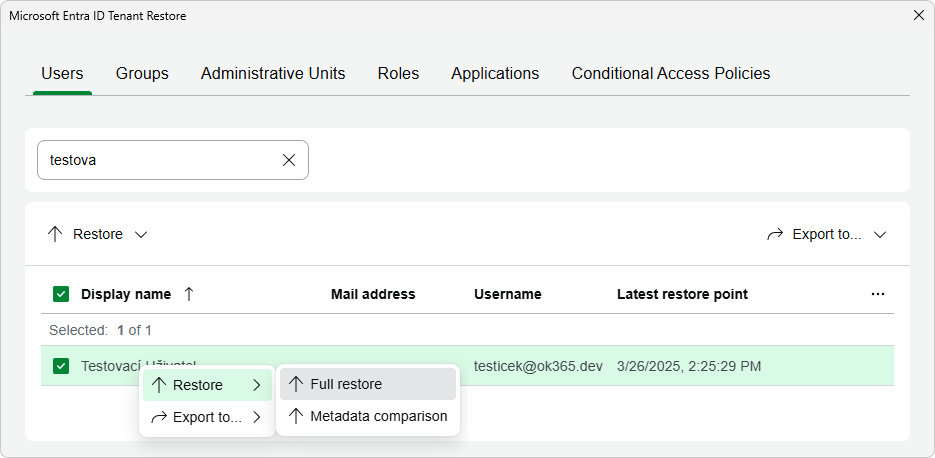The width and height of the screenshot is (935, 458).
Task: Click the username testicek@ok365.dev
Action: pyautogui.click(x=538, y=366)
